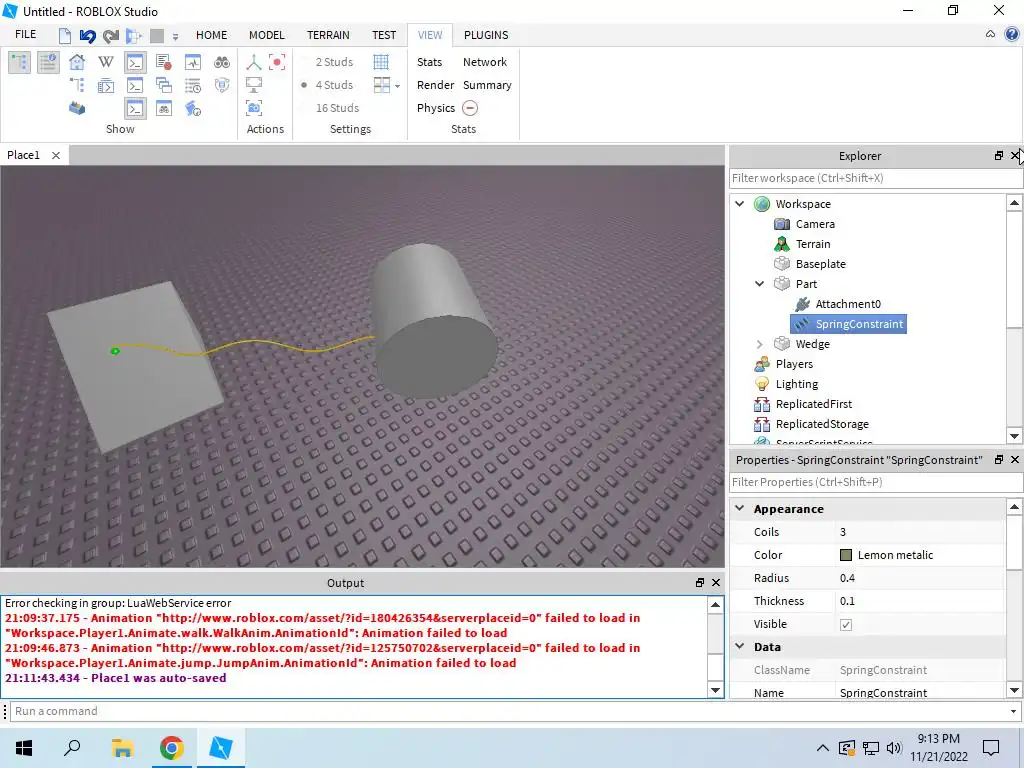Click the Lemon metalic color swatch

click(x=846, y=555)
